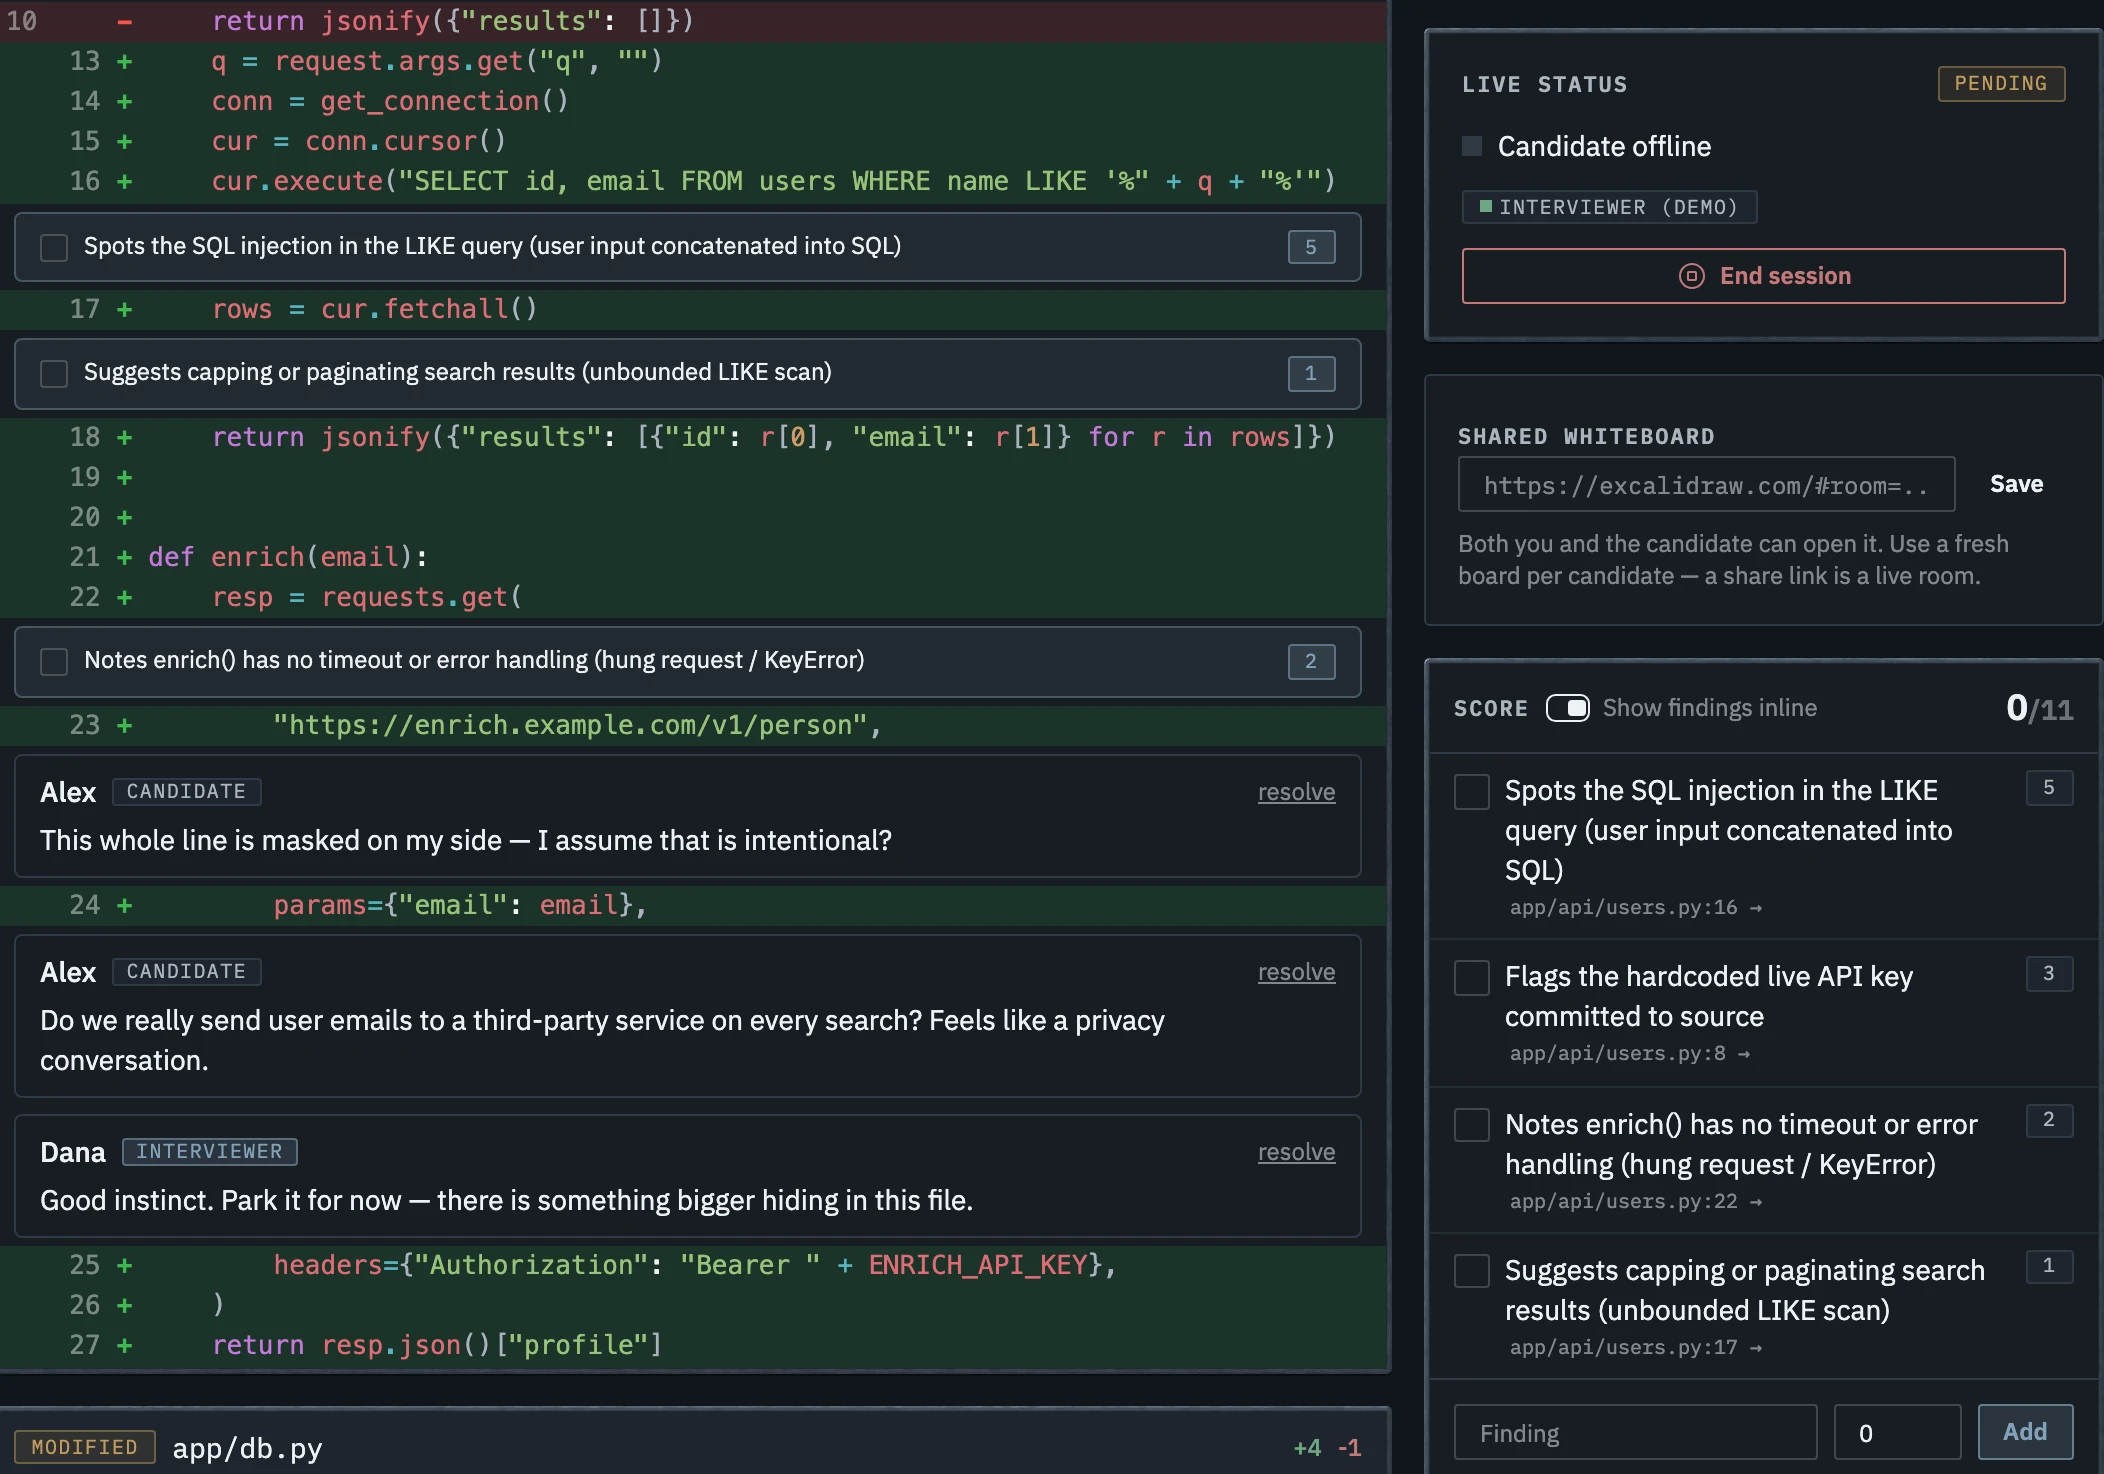The height and width of the screenshot is (1474, 2104).
Task: Open app/api/users.py:22 location link
Action: (1635, 1201)
